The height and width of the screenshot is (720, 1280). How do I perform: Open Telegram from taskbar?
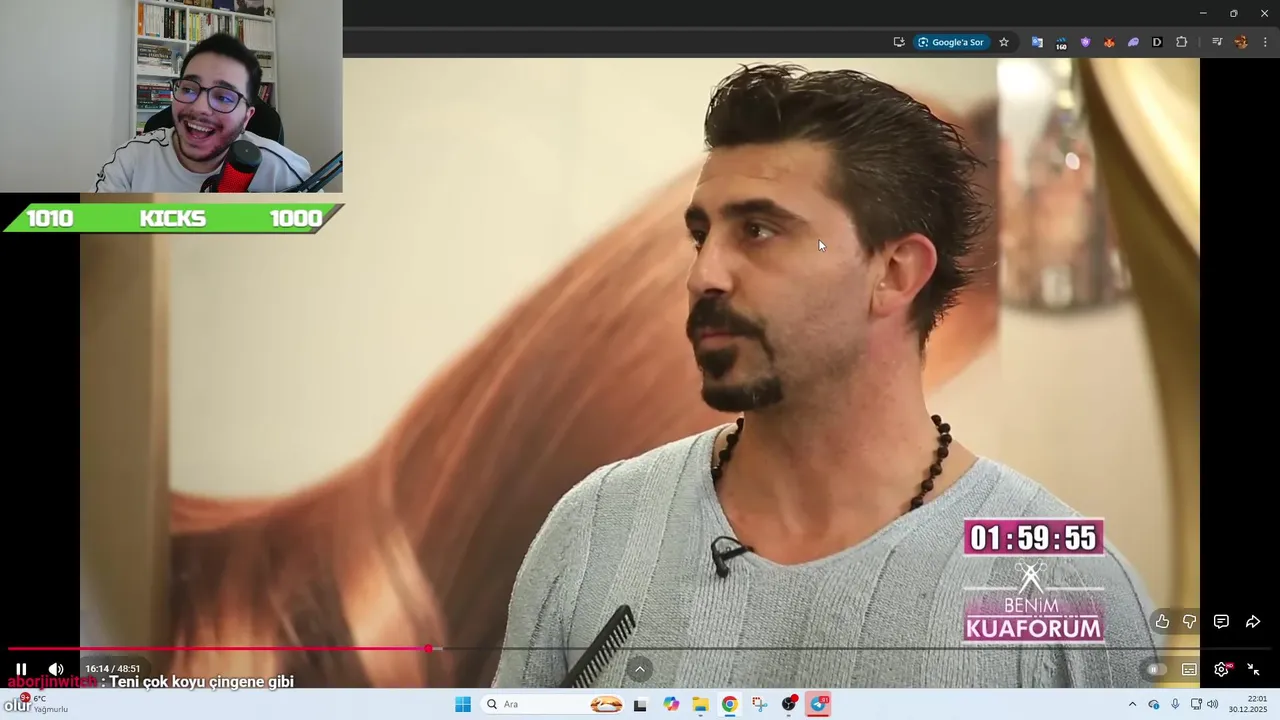click(819, 704)
